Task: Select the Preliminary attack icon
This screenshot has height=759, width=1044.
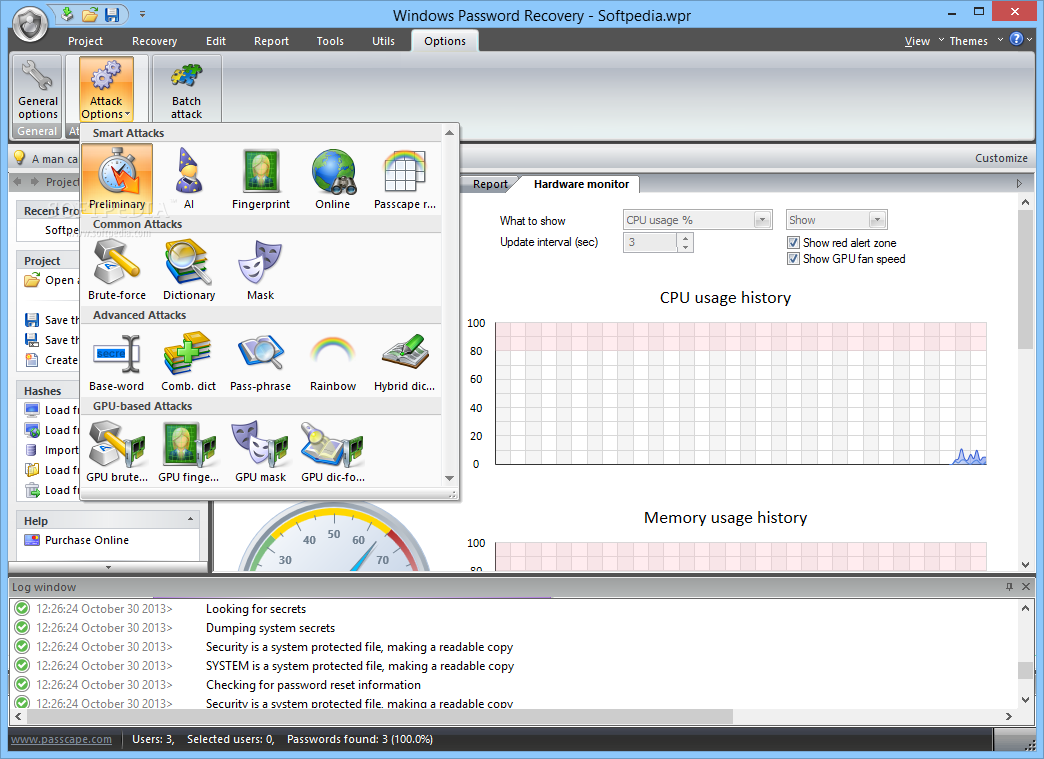Action: 117,178
